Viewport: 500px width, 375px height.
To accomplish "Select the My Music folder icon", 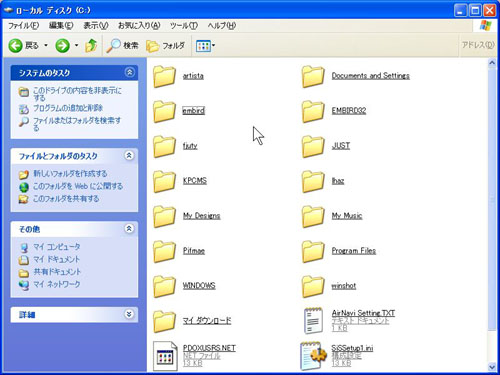I will tap(313, 216).
